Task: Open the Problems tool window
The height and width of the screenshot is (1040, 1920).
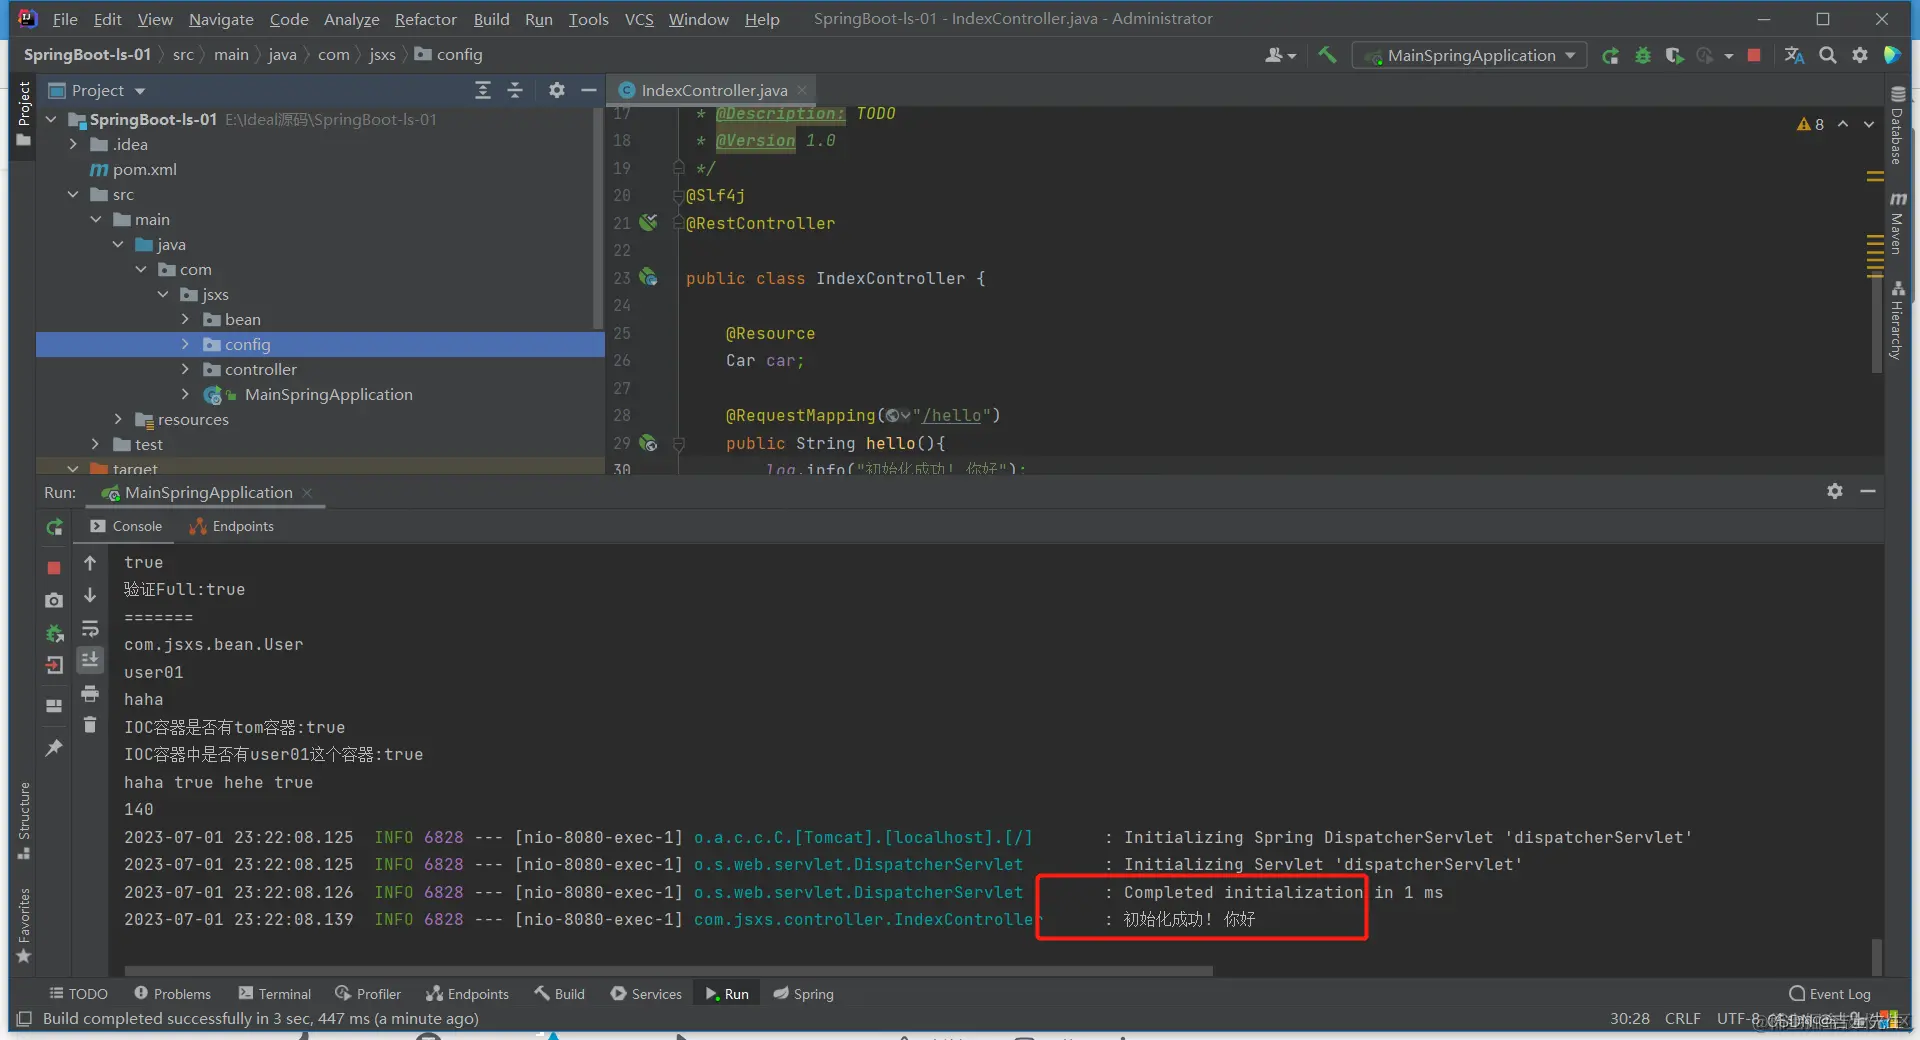Action: [x=172, y=993]
